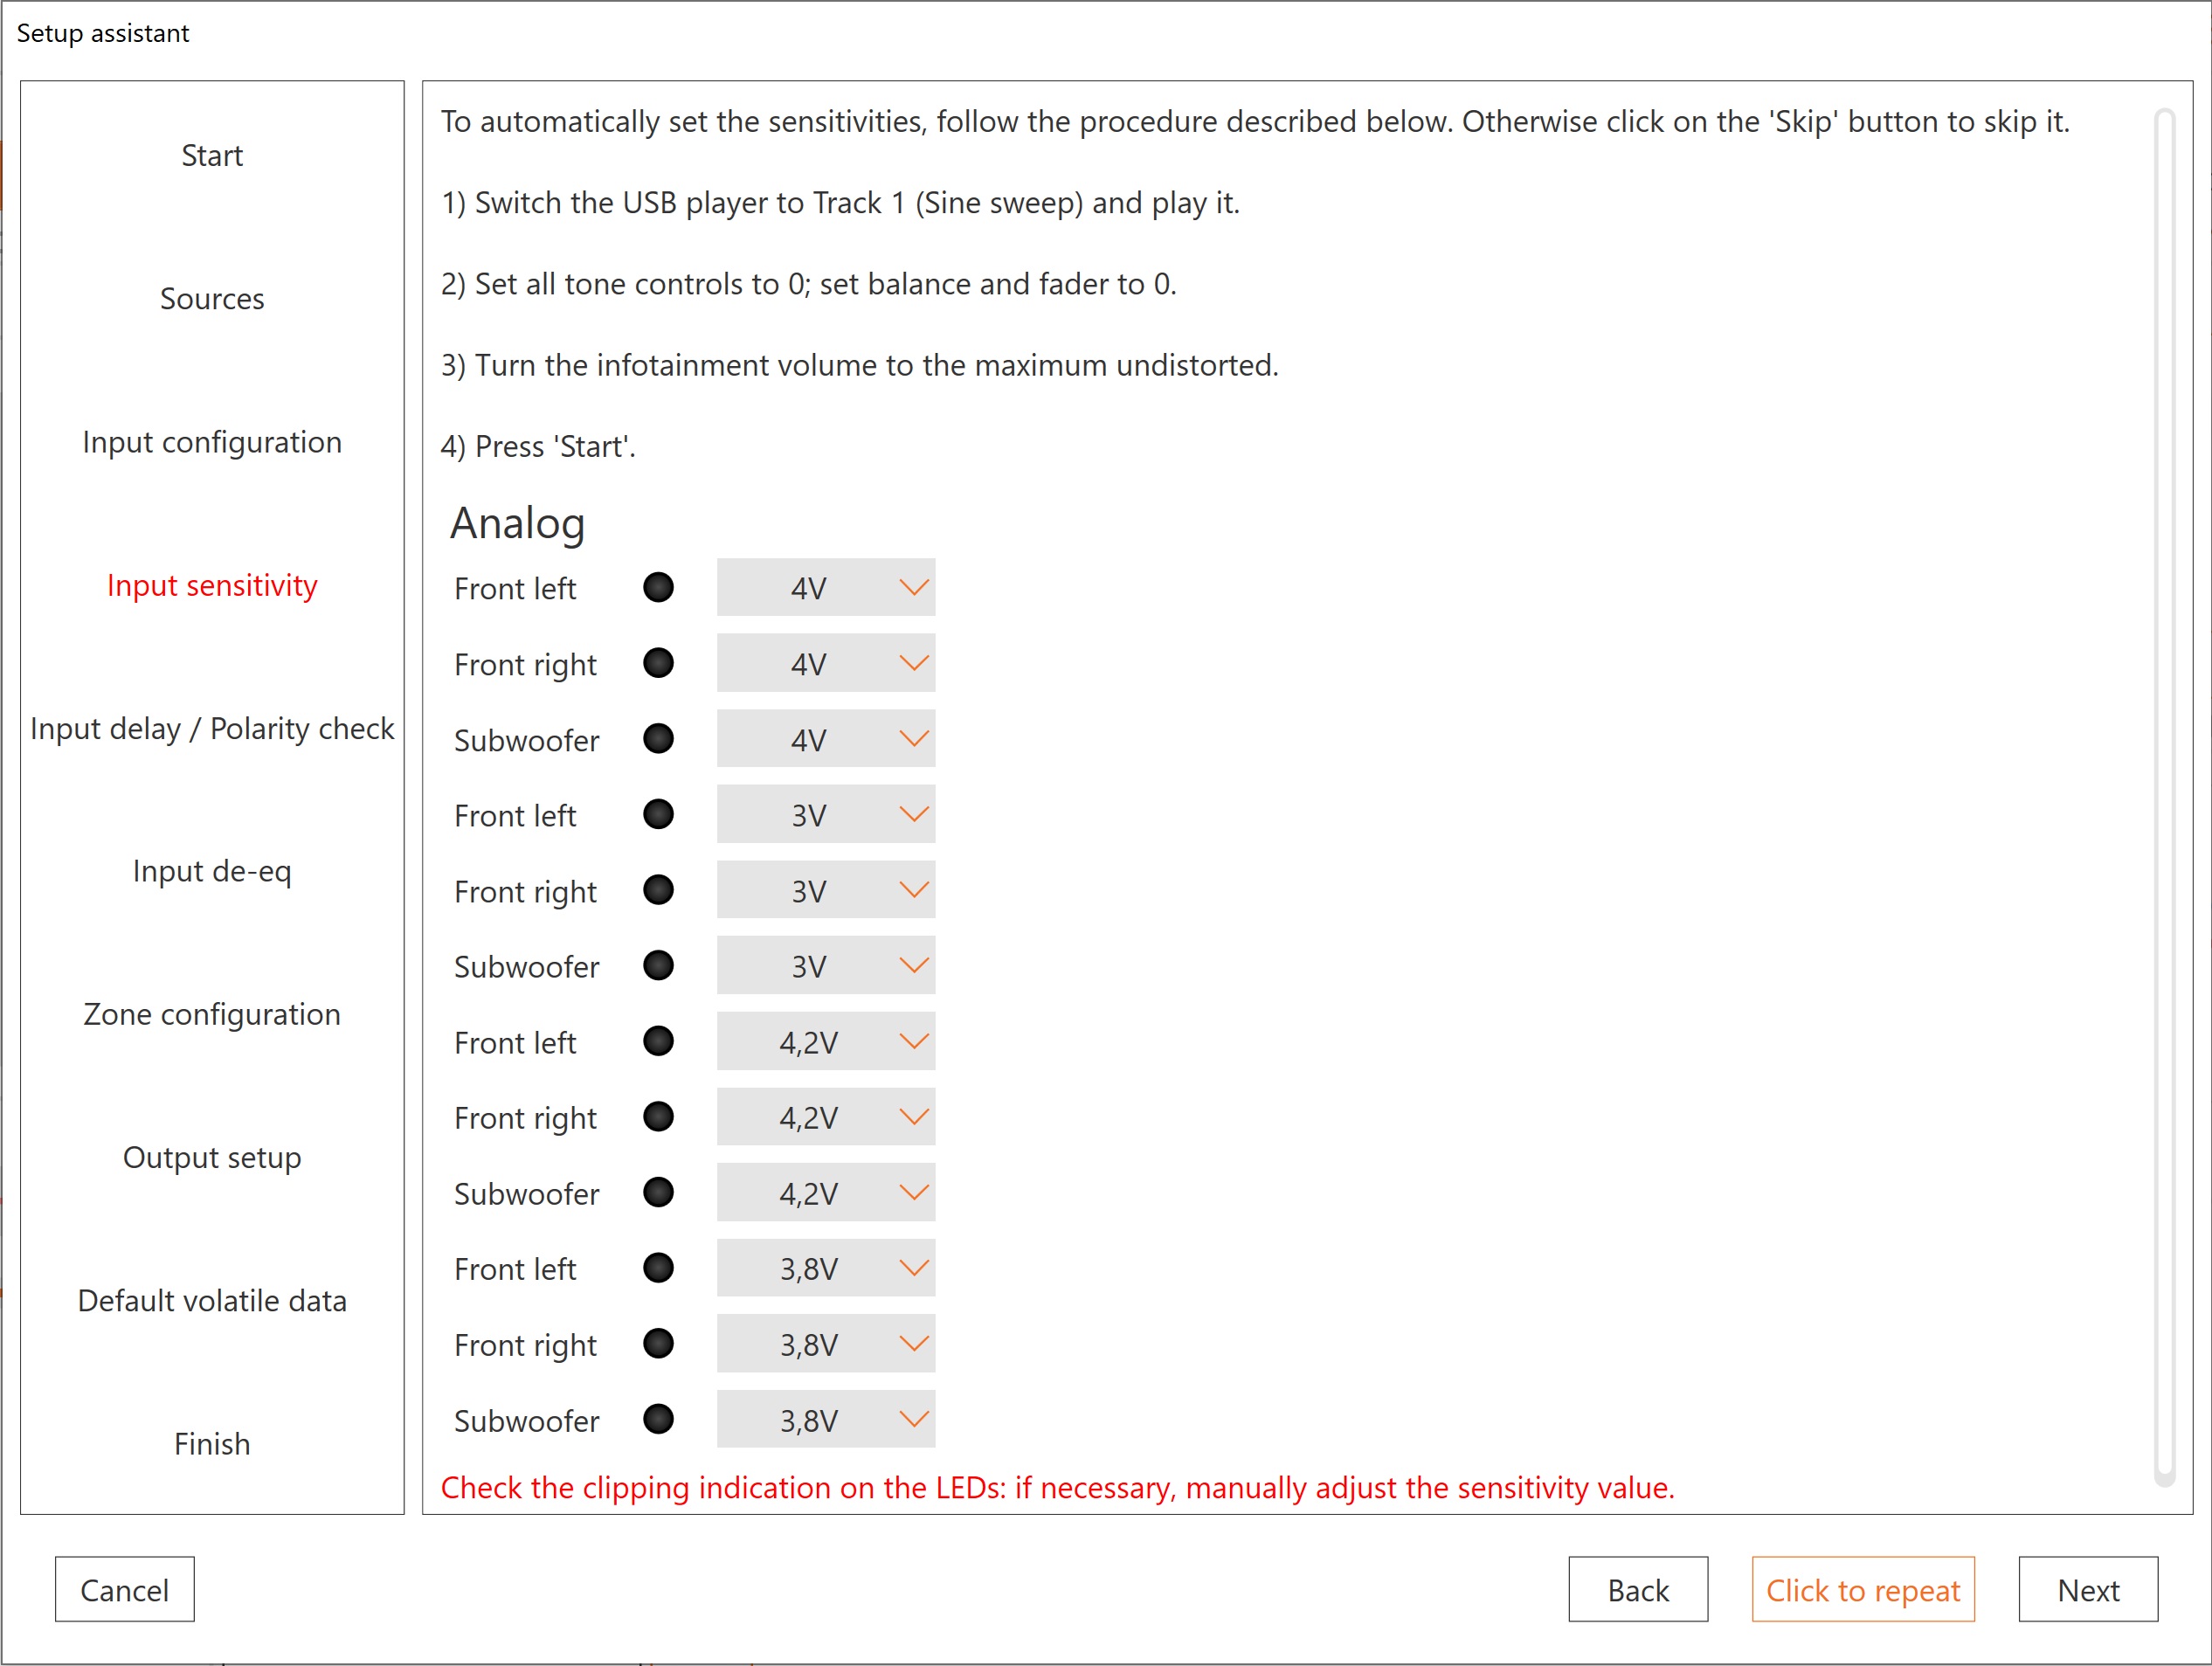The width and height of the screenshot is (2212, 1666).
Task: Click clipping LED for first Front left
Action: coord(658,587)
